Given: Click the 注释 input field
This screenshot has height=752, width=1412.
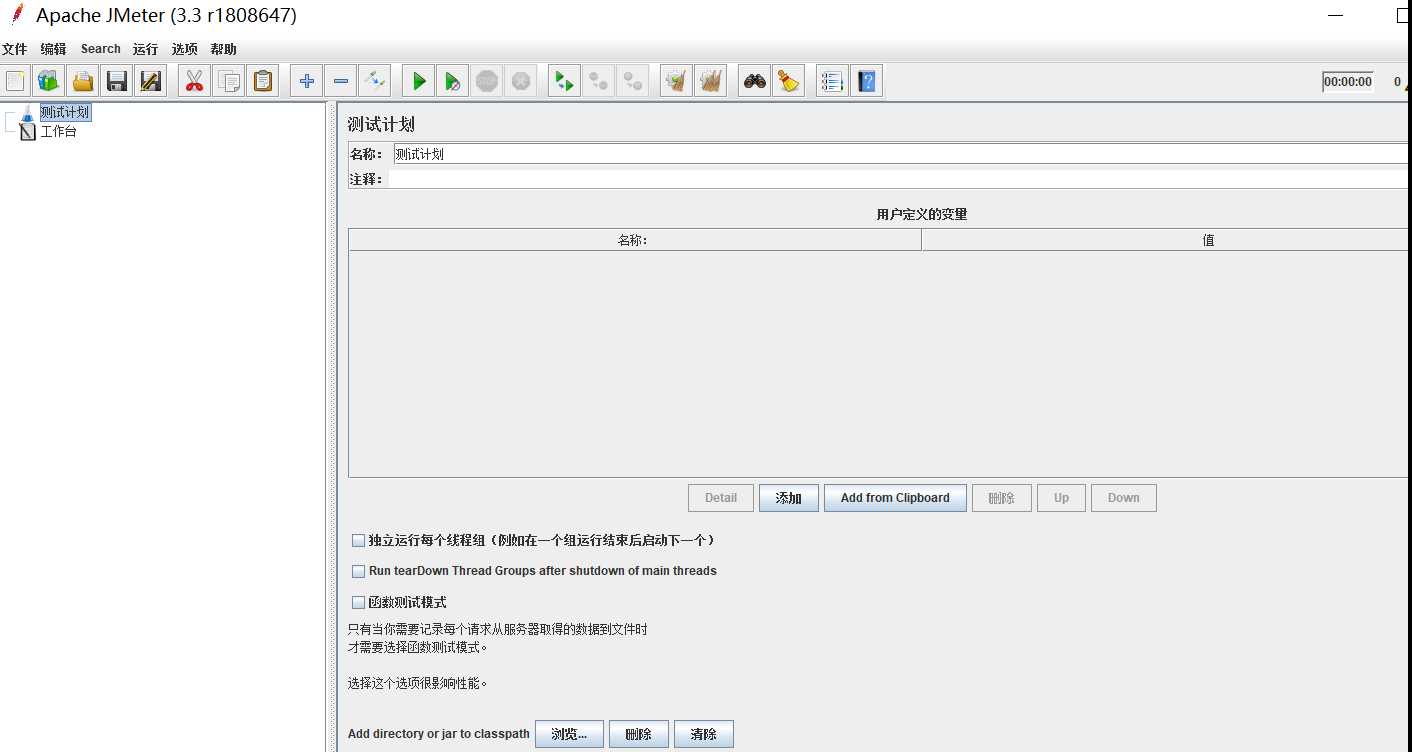Looking at the screenshot, I should click(900, 179).
